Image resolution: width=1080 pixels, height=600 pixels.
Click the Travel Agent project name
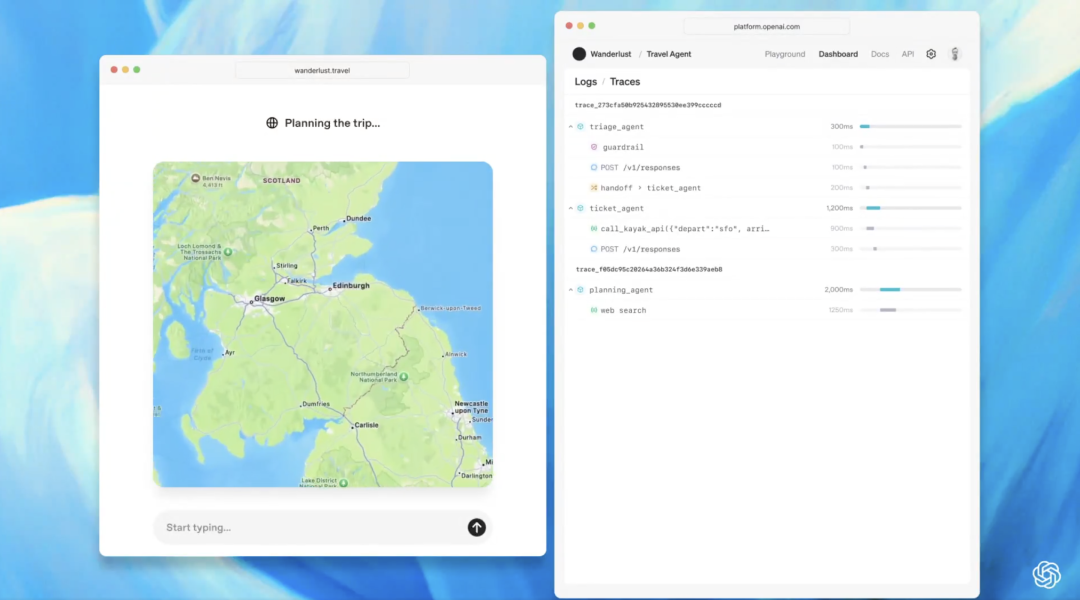pyautogui.click(x=669, y=54)
